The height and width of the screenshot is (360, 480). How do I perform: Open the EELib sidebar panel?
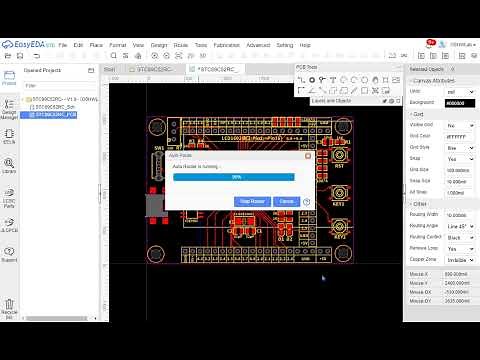pyautogui.click(x=9, y=137)
